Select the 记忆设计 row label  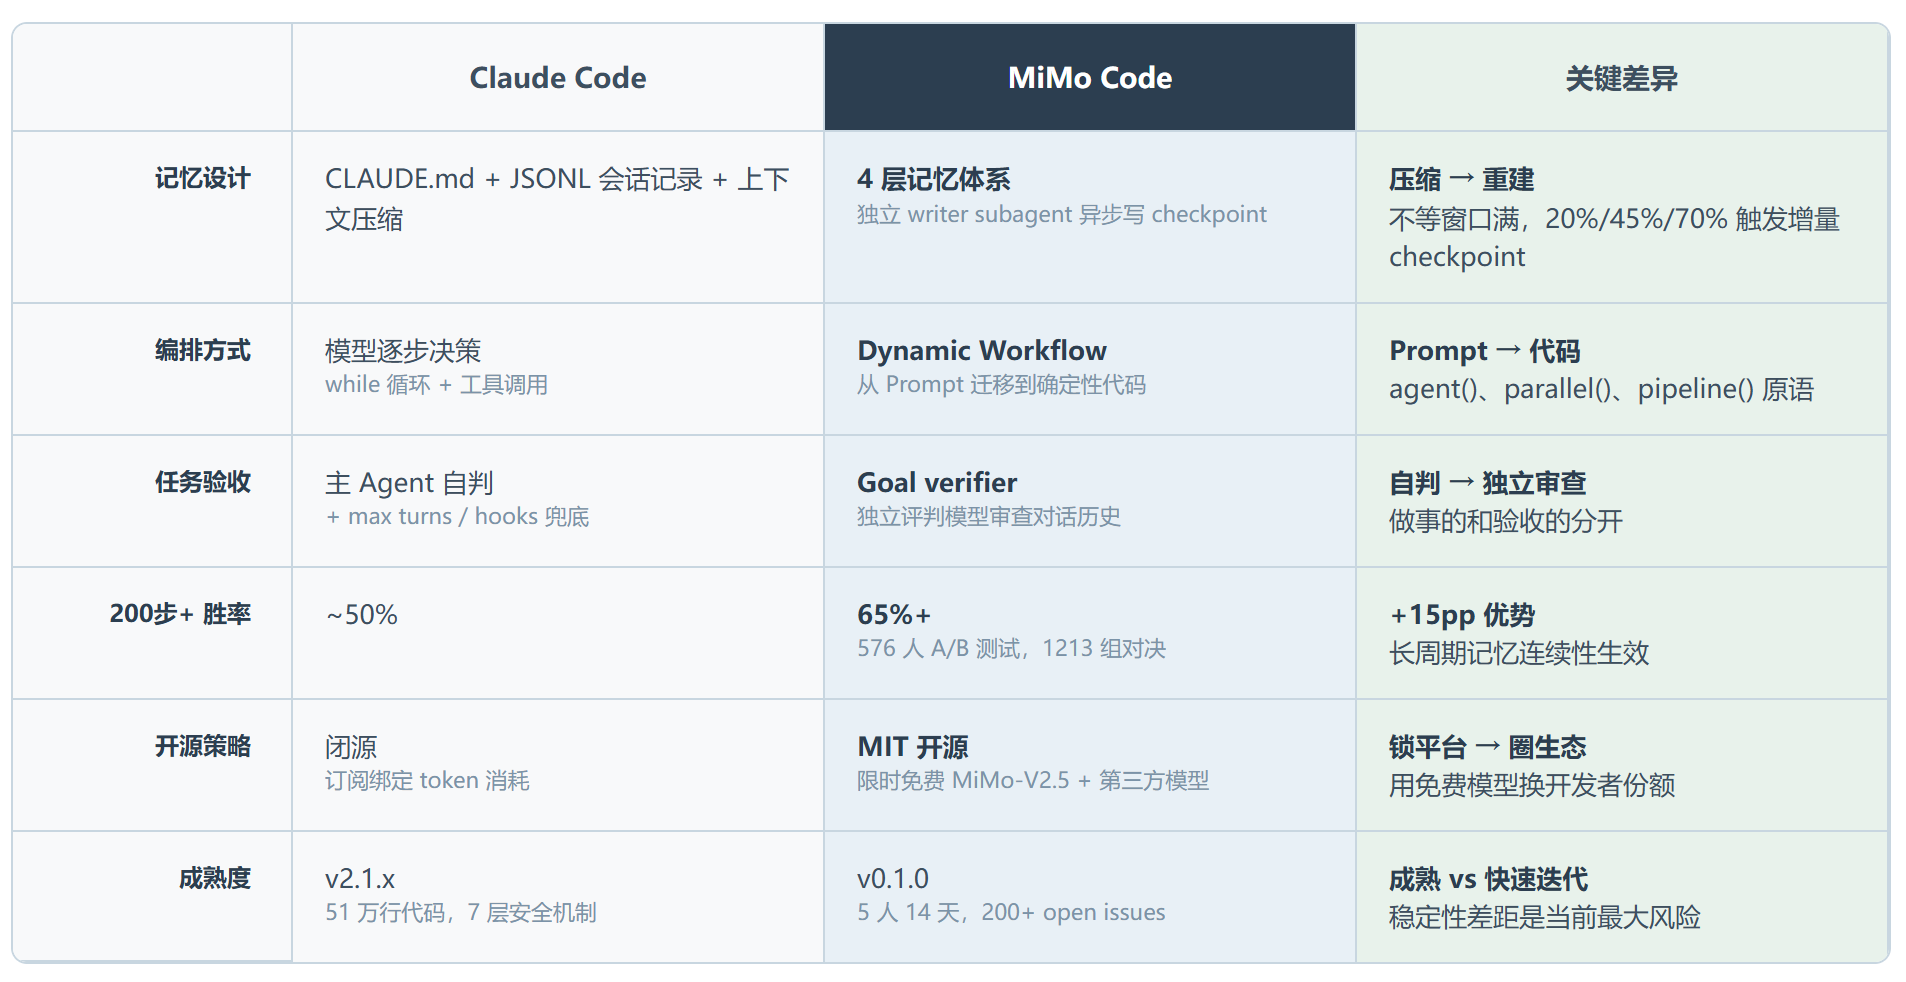[202, 179]
